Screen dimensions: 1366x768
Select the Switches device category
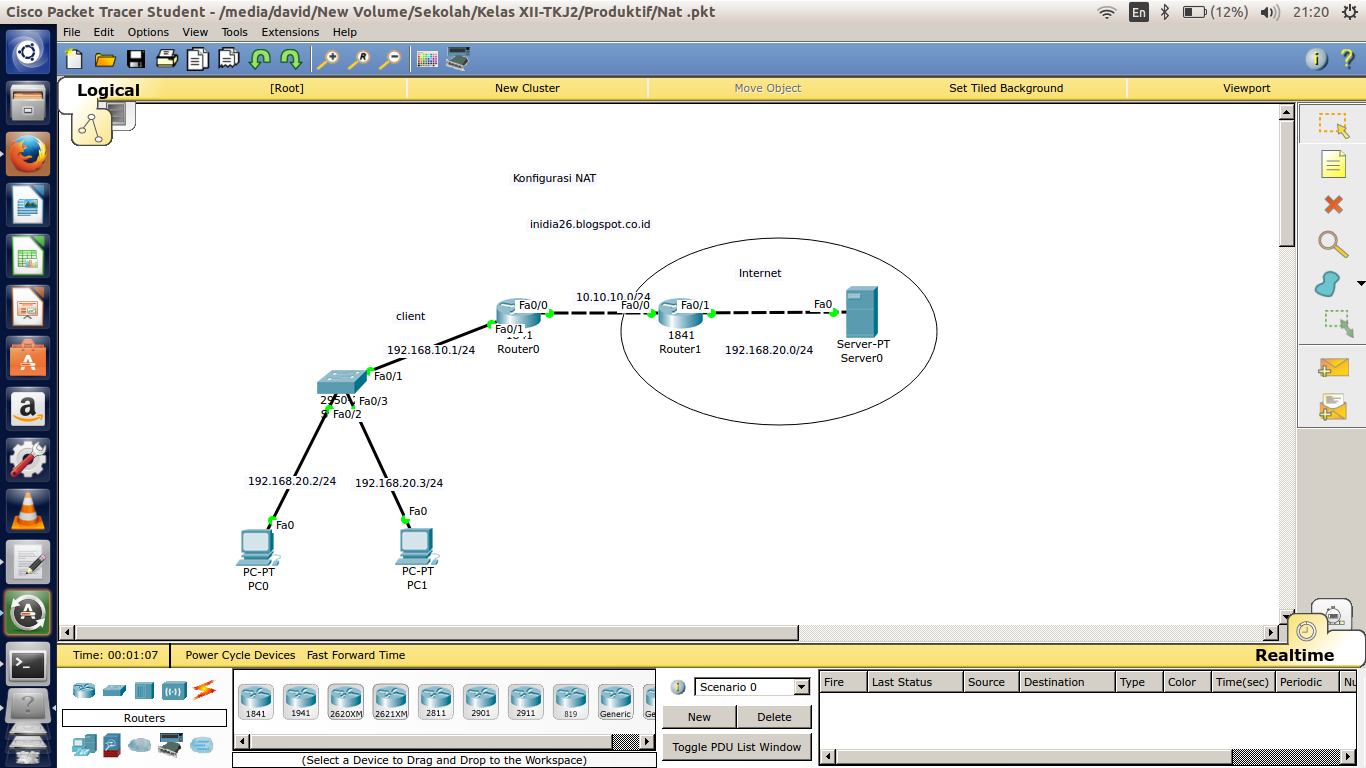[x=114, y=691]
